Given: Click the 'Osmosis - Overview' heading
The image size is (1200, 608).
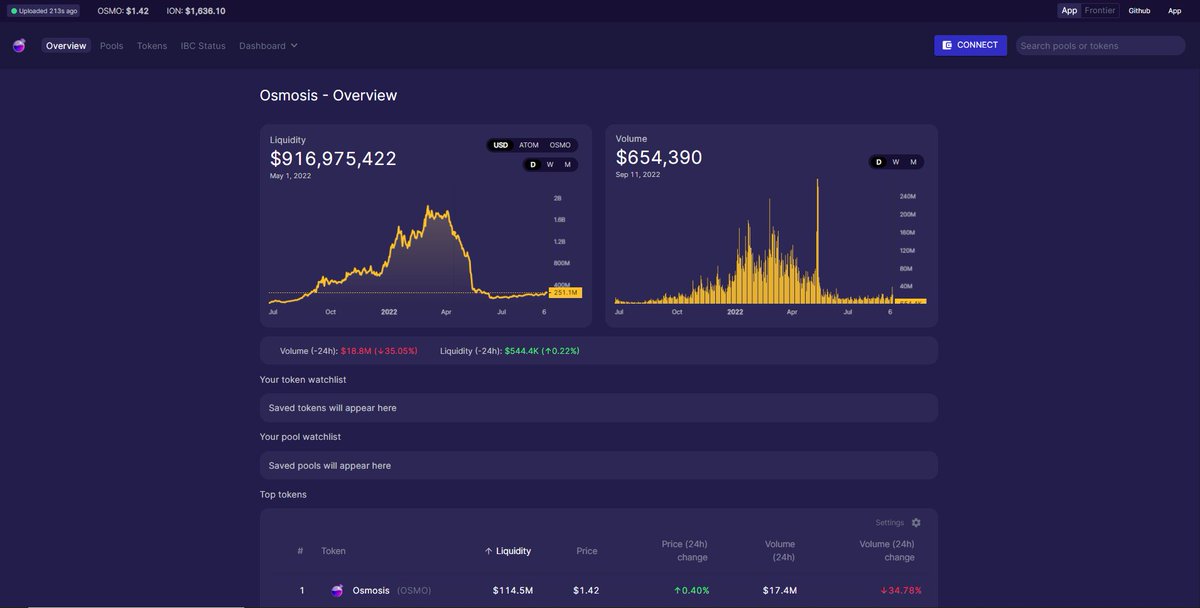Looking at the screenshot, I should 328,96.
